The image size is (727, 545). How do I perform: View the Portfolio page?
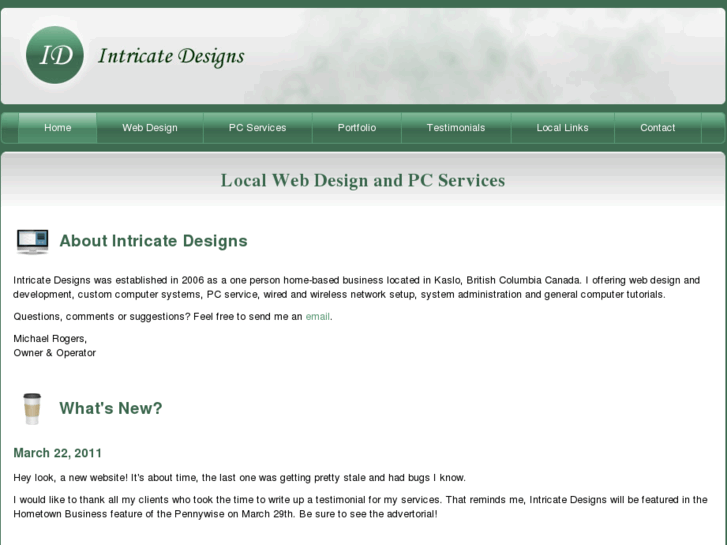pyautogui.click(x=357, y=128)
